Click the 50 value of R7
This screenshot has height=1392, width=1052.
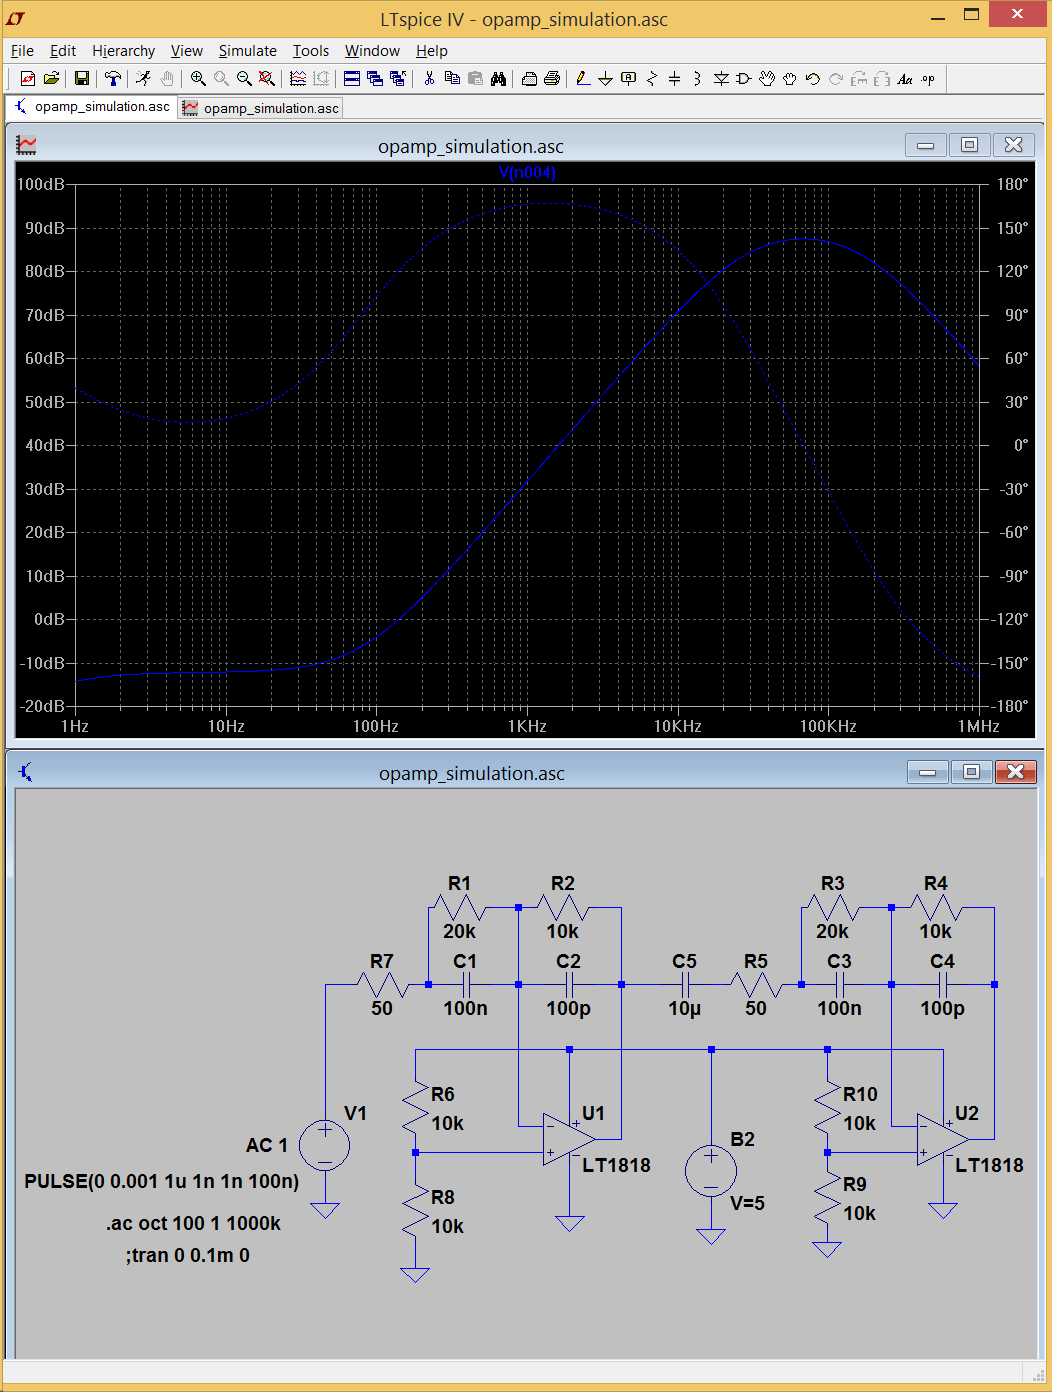[x=382, y=1008]
